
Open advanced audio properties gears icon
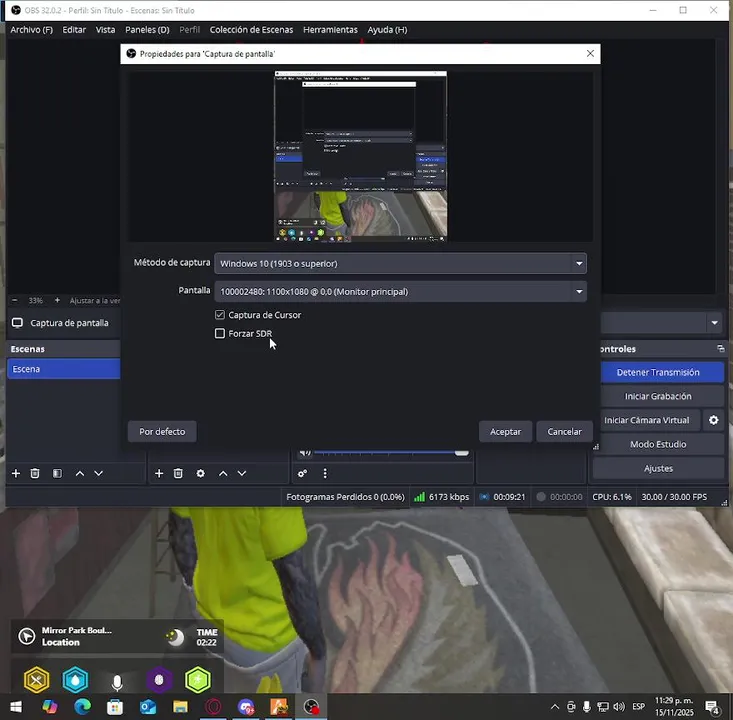click(302, 474)
